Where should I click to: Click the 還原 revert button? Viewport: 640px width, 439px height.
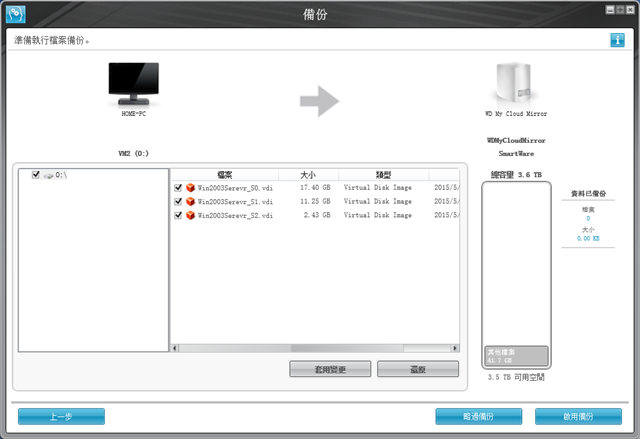(418, 369)
